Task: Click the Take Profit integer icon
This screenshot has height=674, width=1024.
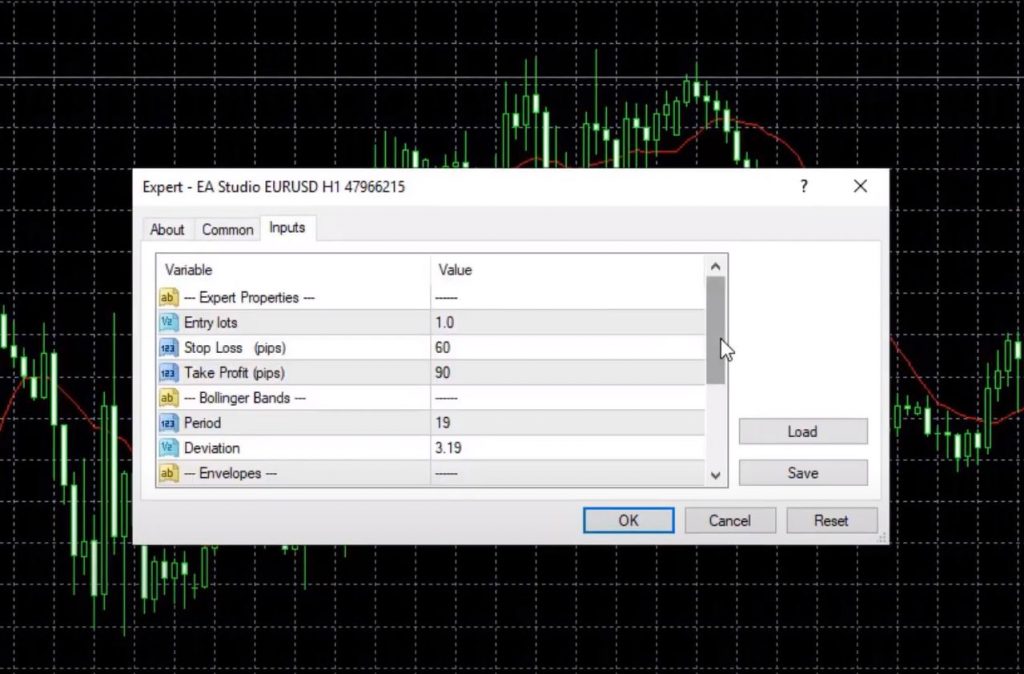Action: 169,373
